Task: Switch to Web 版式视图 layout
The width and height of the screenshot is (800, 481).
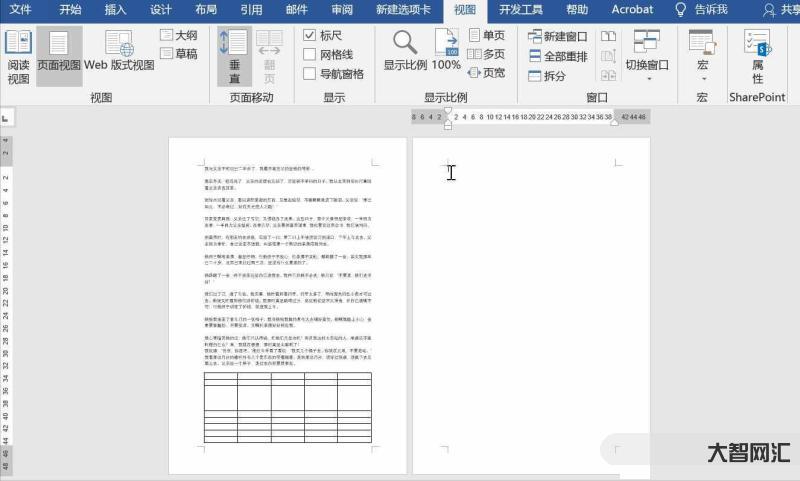Action: (119, 56)
